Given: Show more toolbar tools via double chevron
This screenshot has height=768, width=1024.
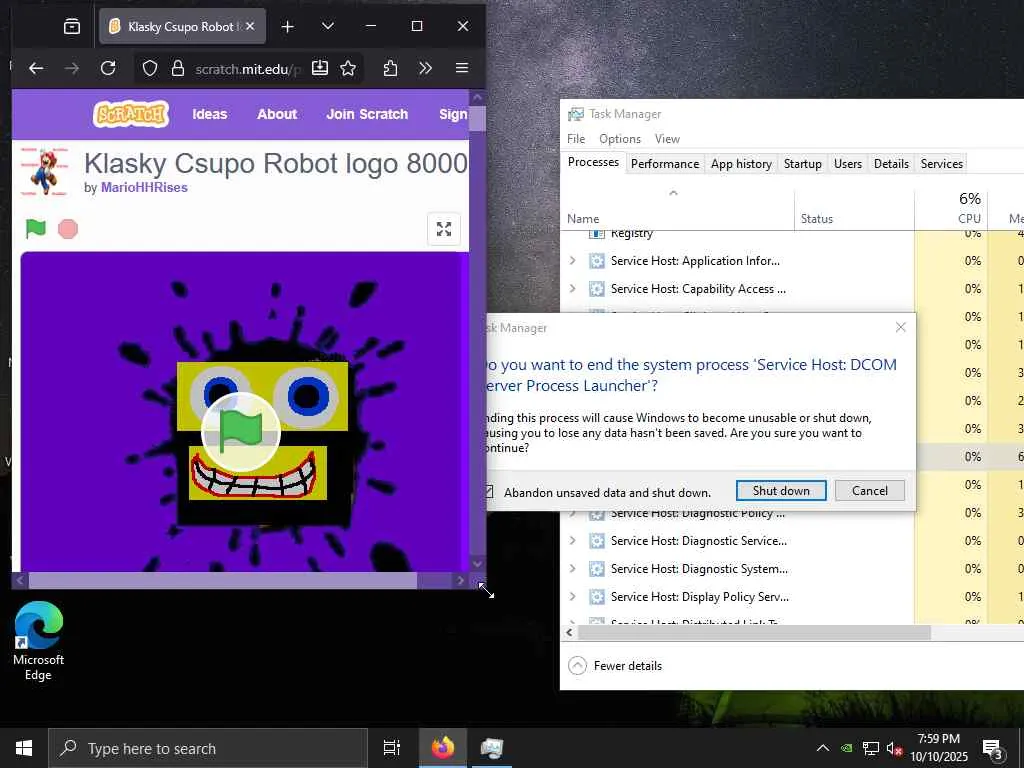Looking at the screenshot, I should point(425,68).
